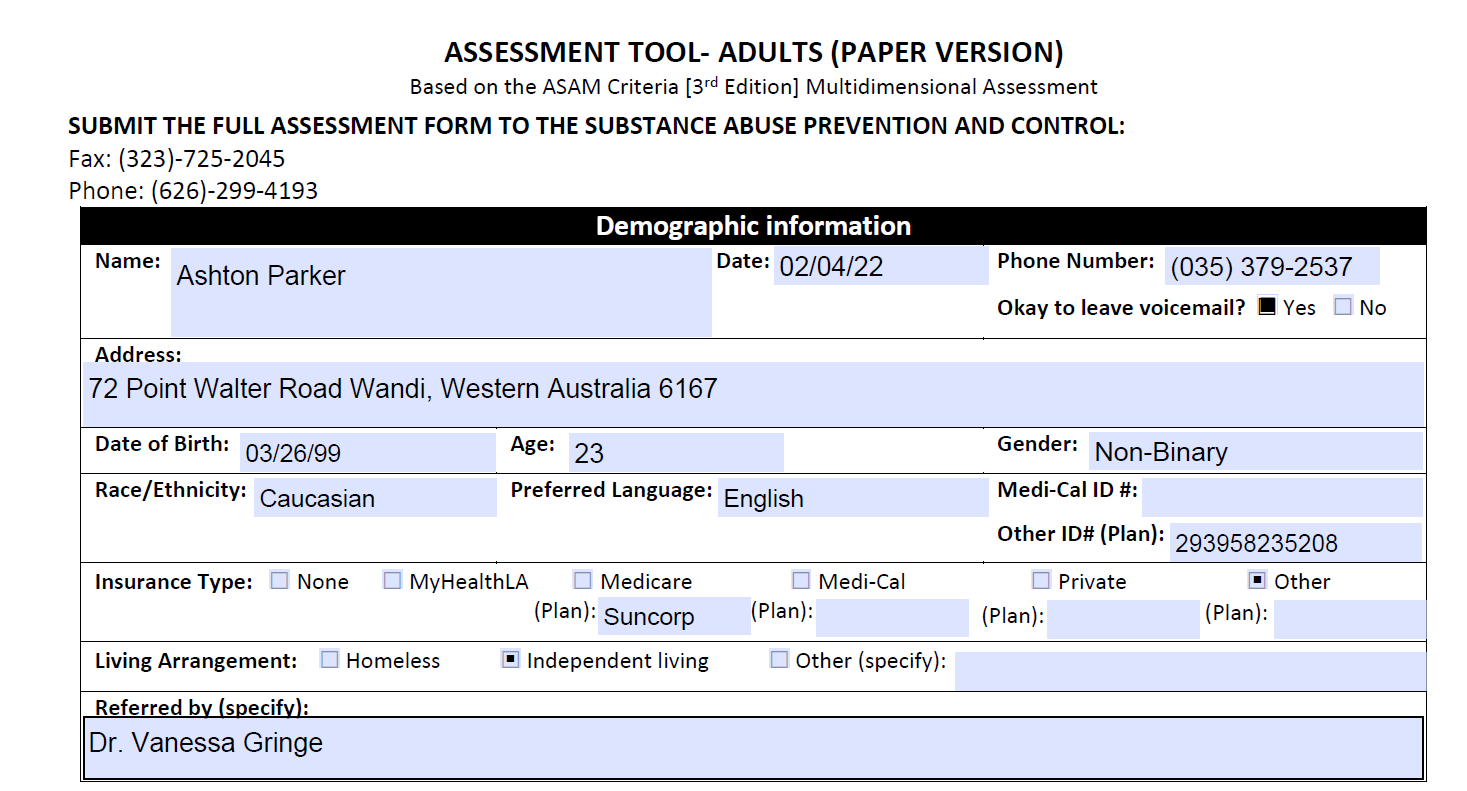Focus the Address field with Point Walter Road
The image size is (1467, 791).
point(755,392)
